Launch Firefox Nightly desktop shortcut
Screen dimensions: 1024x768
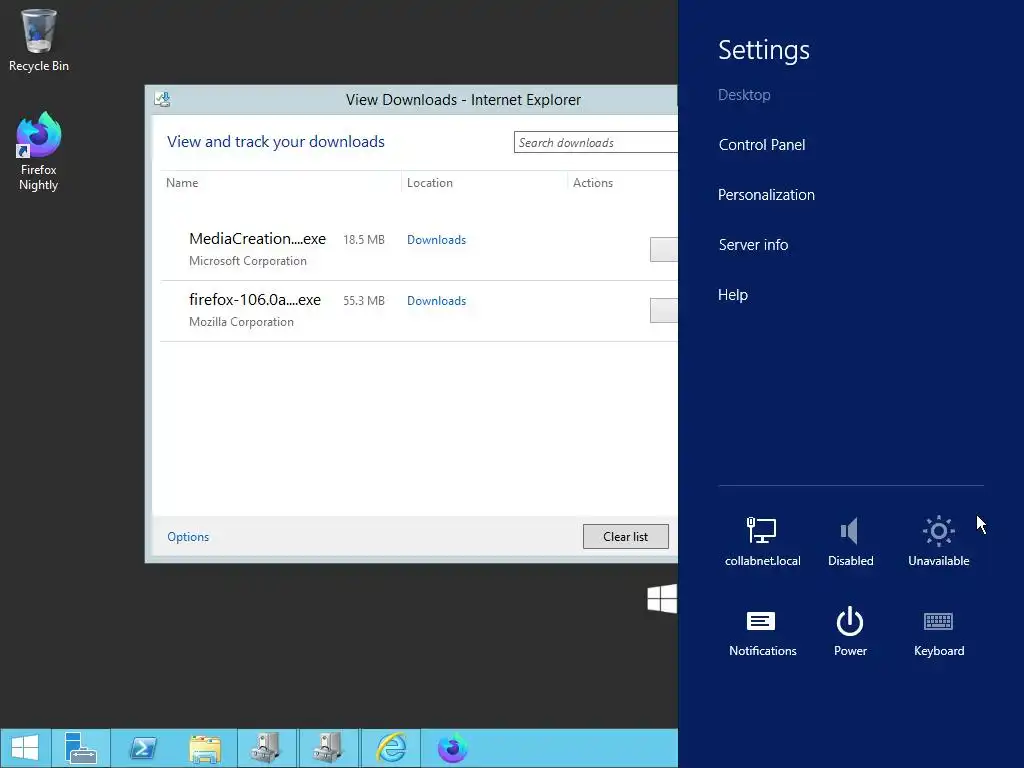tap(39, 151)
